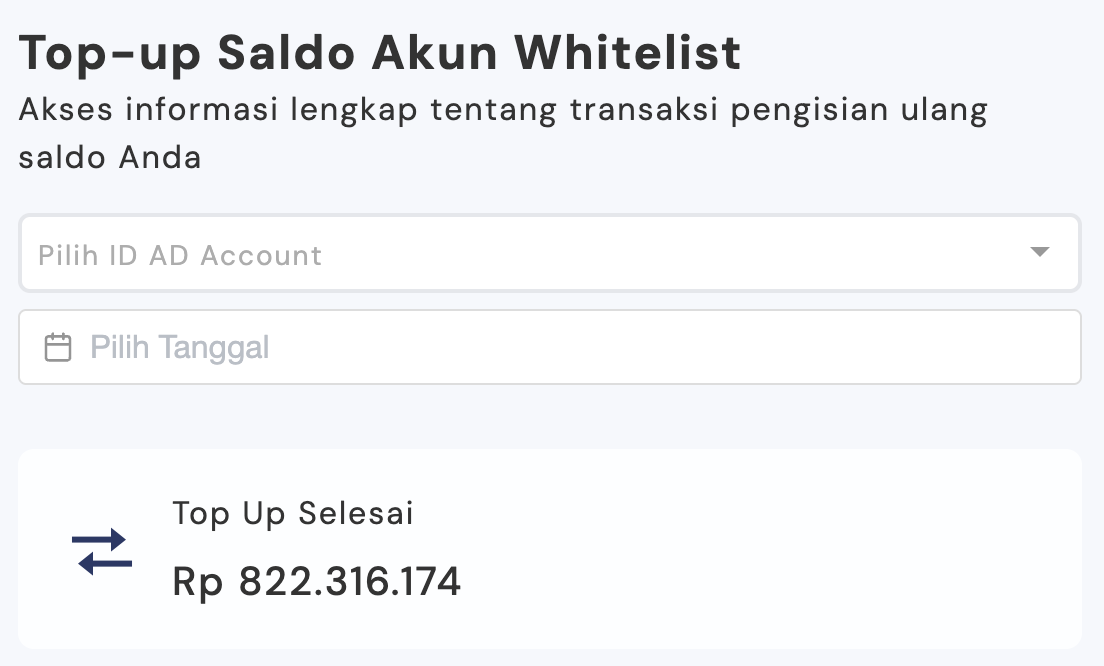Click the Pilih ID AD Account placeholder text
This screenshot has width=1104, height=666.
[180, 255]
